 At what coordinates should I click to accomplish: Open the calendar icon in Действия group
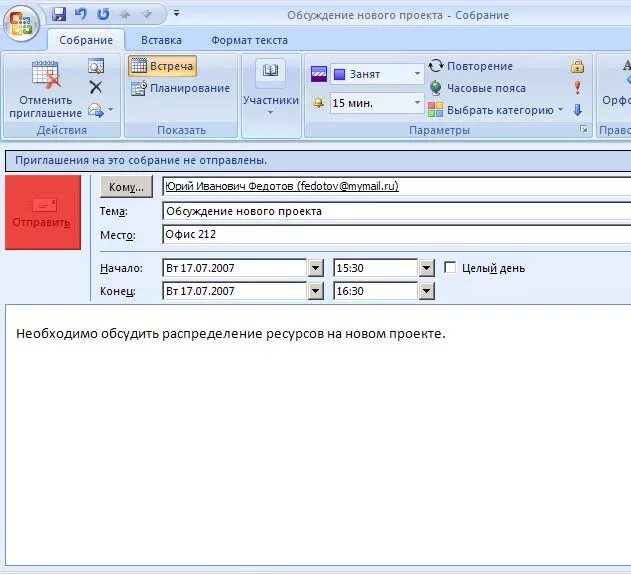pyautogui.click(x=96, y=66)
